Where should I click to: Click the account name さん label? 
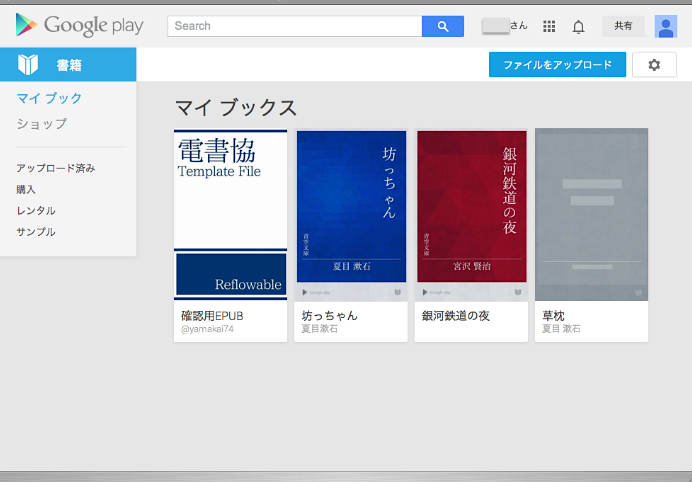[519, 26]
